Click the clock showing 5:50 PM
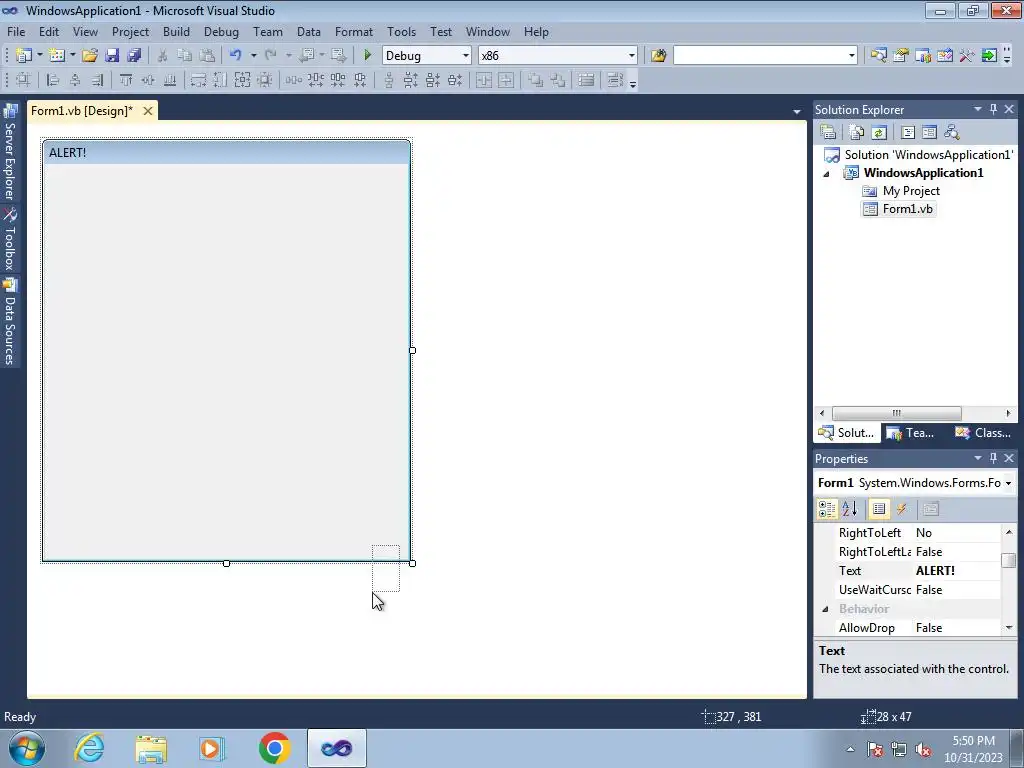 point(973,741)
